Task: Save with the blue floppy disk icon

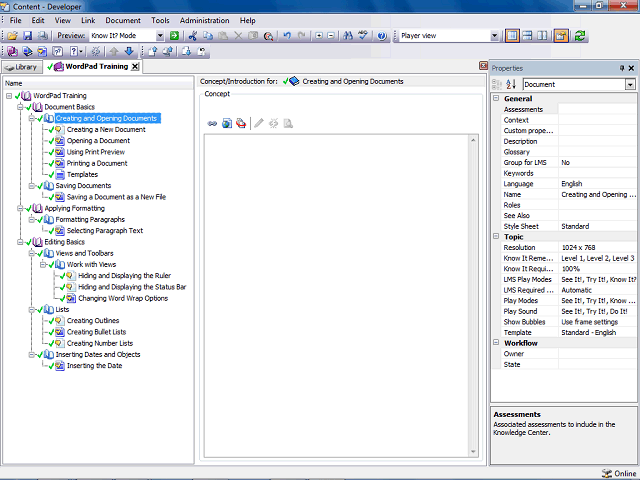Action: pos(27,36)
